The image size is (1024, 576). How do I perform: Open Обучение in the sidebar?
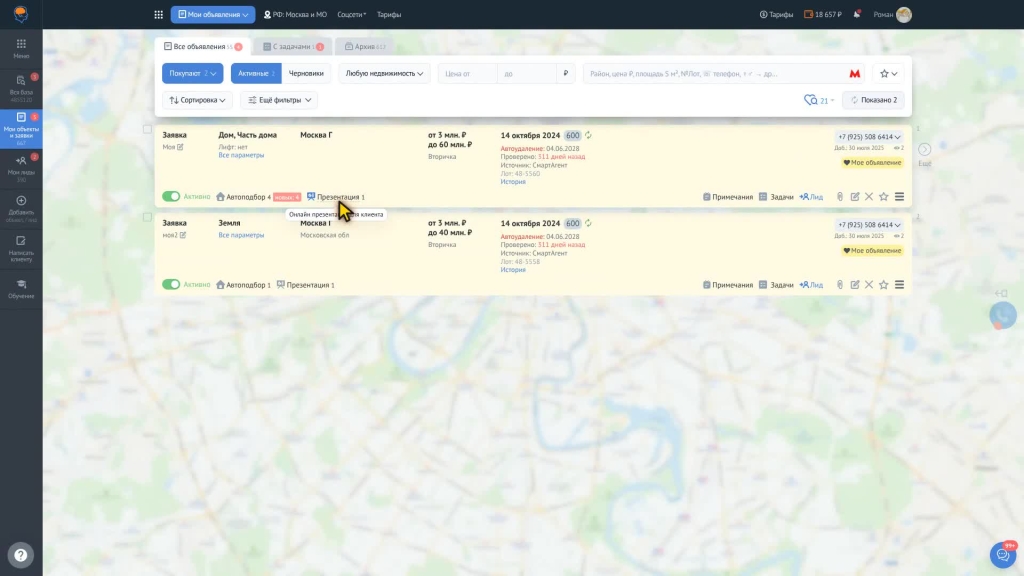click(21, 288)
